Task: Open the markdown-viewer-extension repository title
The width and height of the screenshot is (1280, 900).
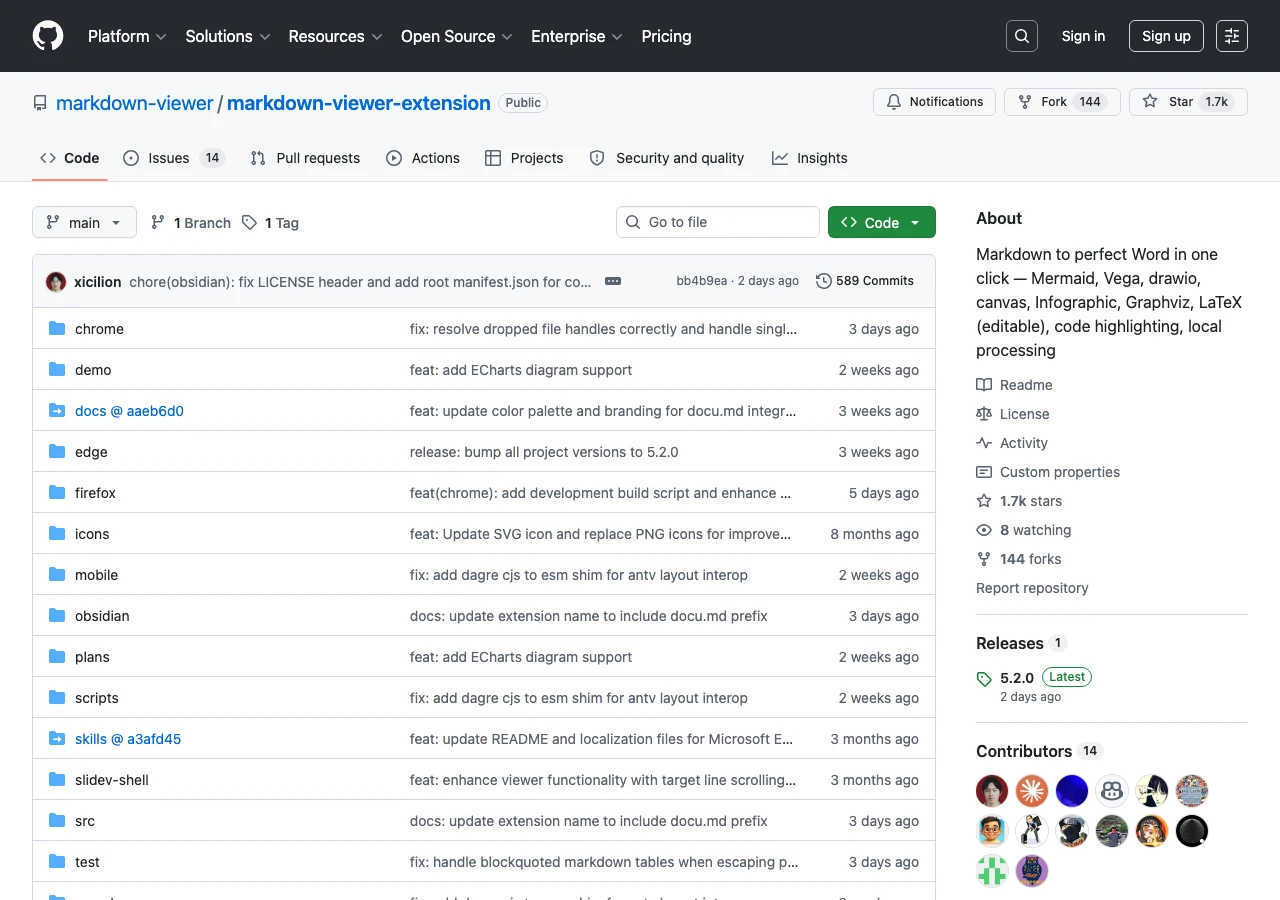Action: point(359,103)
